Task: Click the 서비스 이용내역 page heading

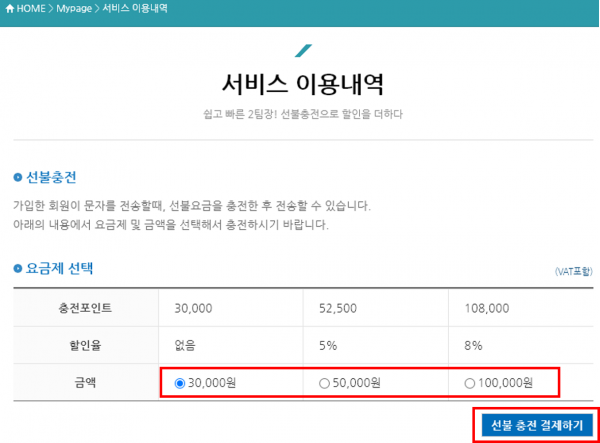Action: tap(303, 84)
